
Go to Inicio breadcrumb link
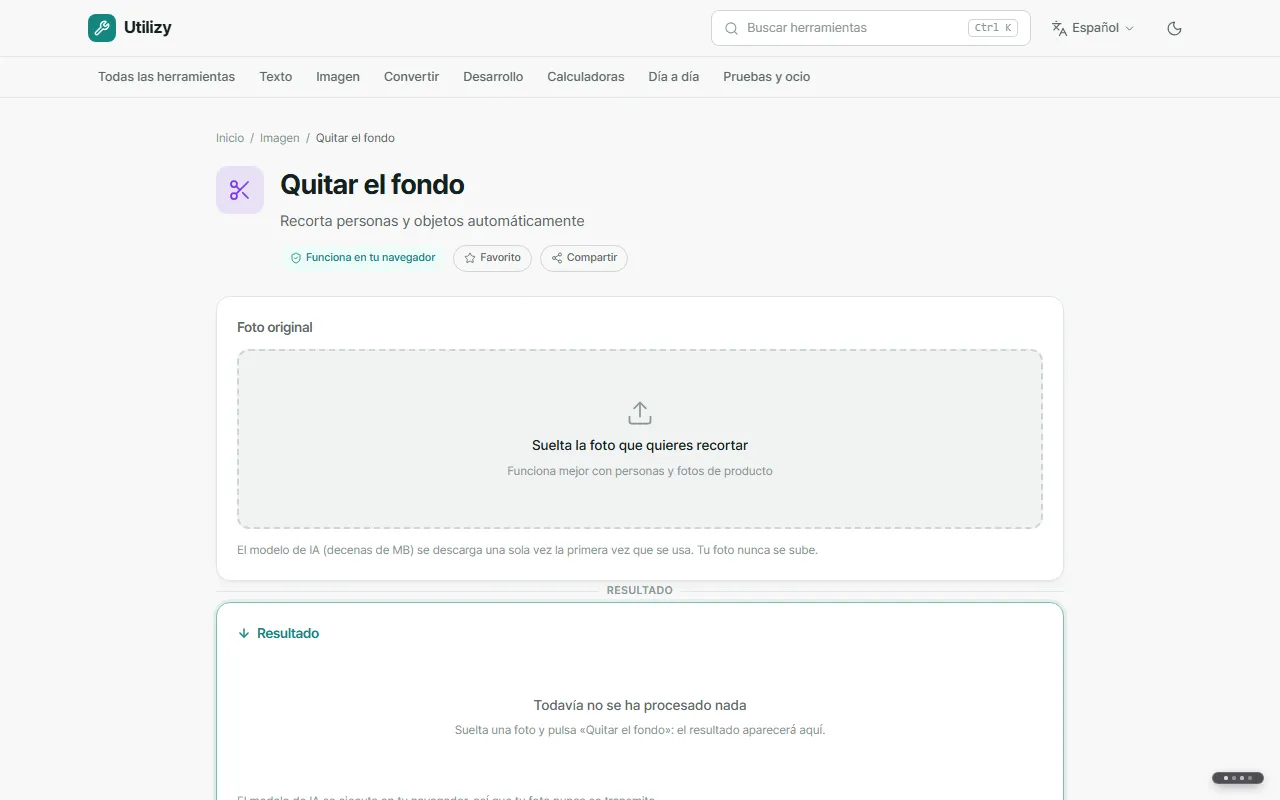point(230,138)
